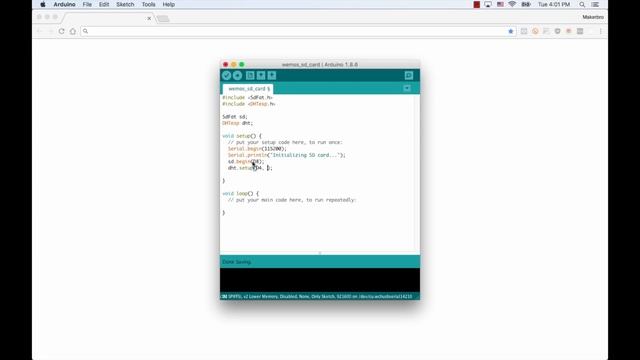The image size is (640, 360).
Task: Focus the browser address bar
Action: click(x=298, y=31)
